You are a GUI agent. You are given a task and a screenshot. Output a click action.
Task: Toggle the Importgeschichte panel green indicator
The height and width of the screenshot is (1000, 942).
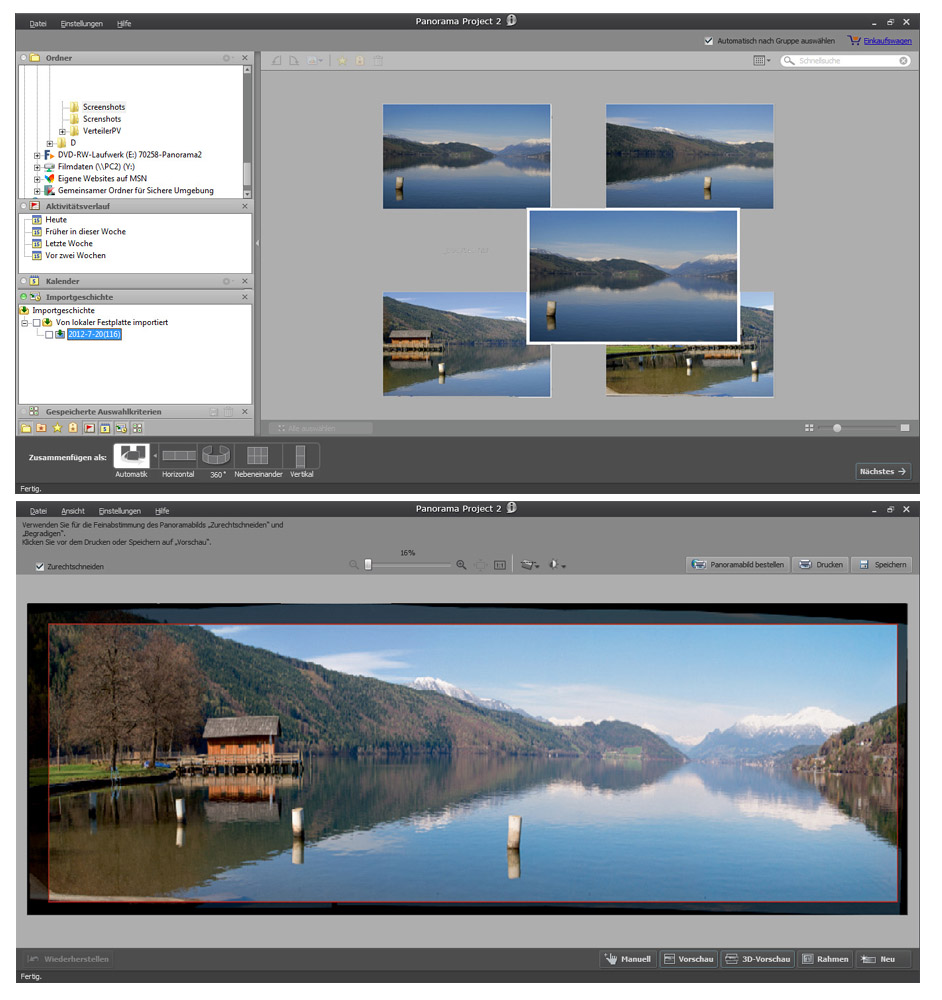(24, 297)
